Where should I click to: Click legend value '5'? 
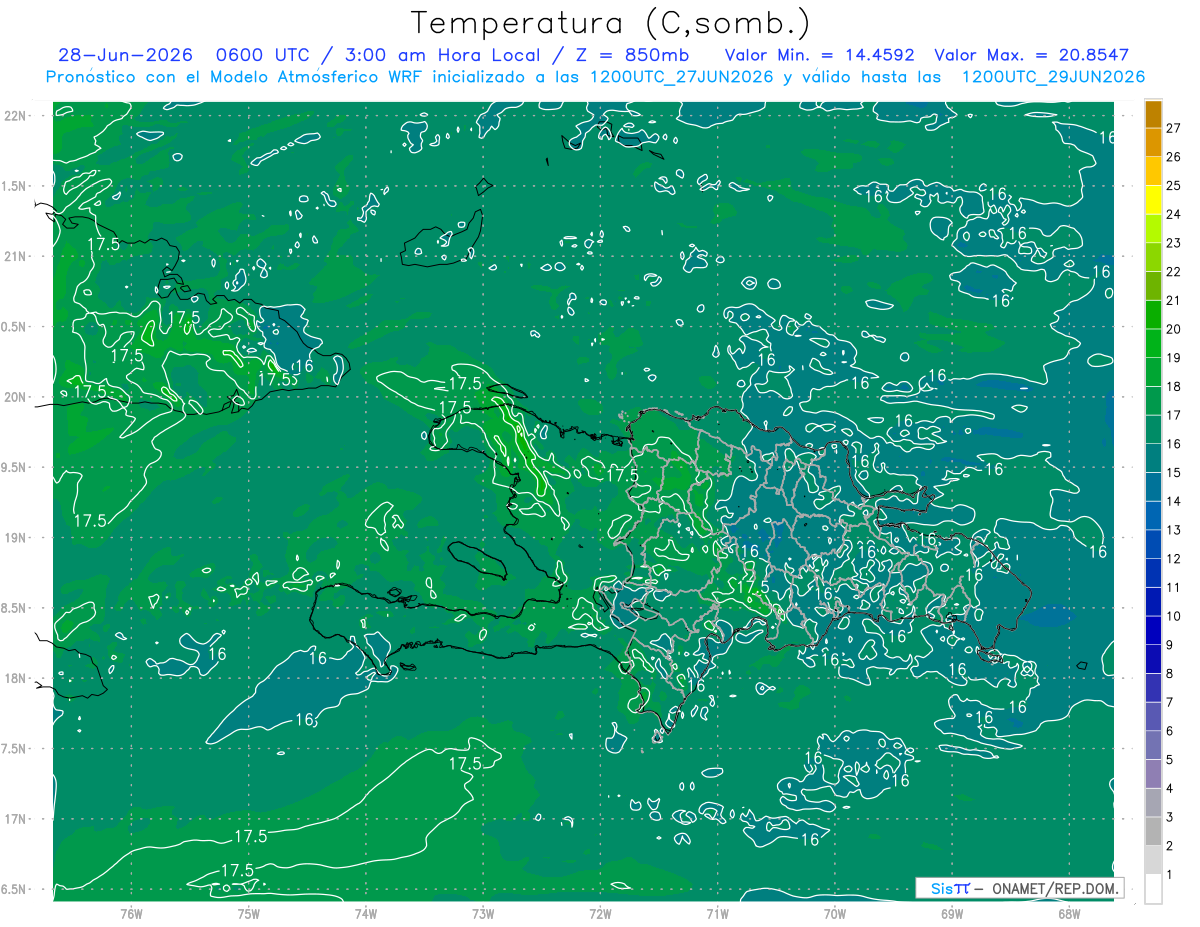click(x=1170, y=760)
